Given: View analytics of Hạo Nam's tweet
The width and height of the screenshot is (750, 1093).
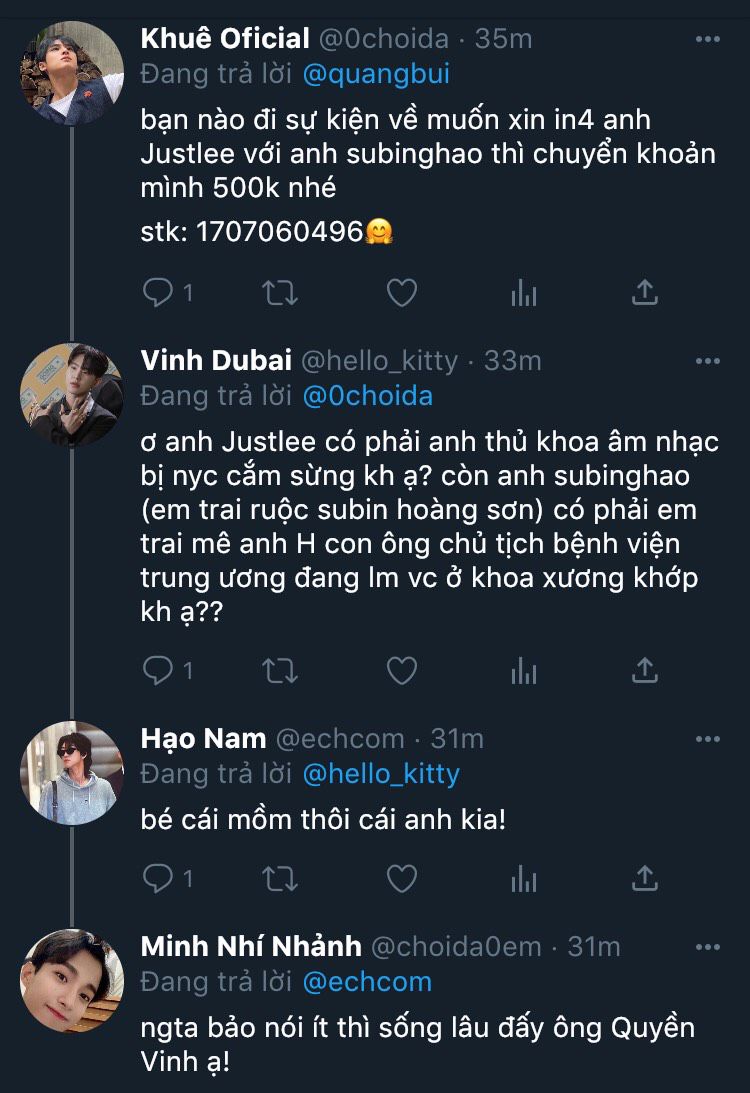Looking at the screenshot, I should click(x=524, y=879).
